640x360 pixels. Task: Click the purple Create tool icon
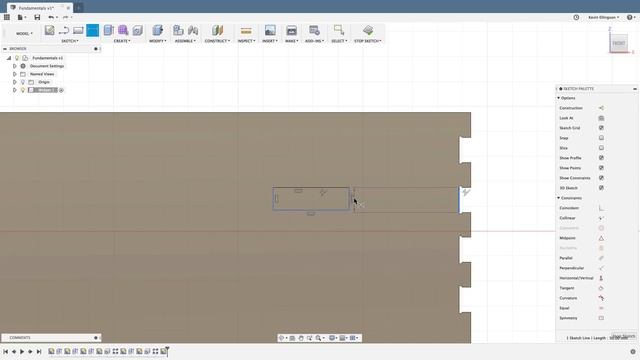coord(123,30)
